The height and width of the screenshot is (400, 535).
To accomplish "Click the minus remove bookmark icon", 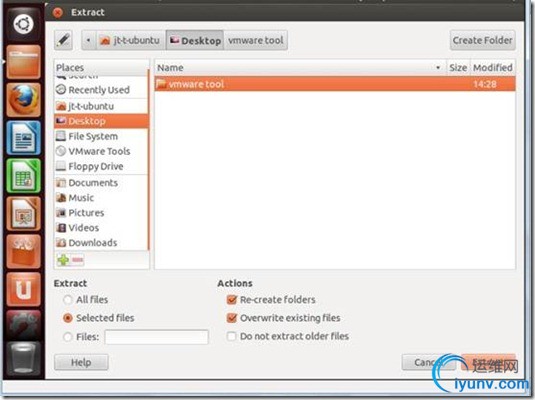I will (78, 260).
